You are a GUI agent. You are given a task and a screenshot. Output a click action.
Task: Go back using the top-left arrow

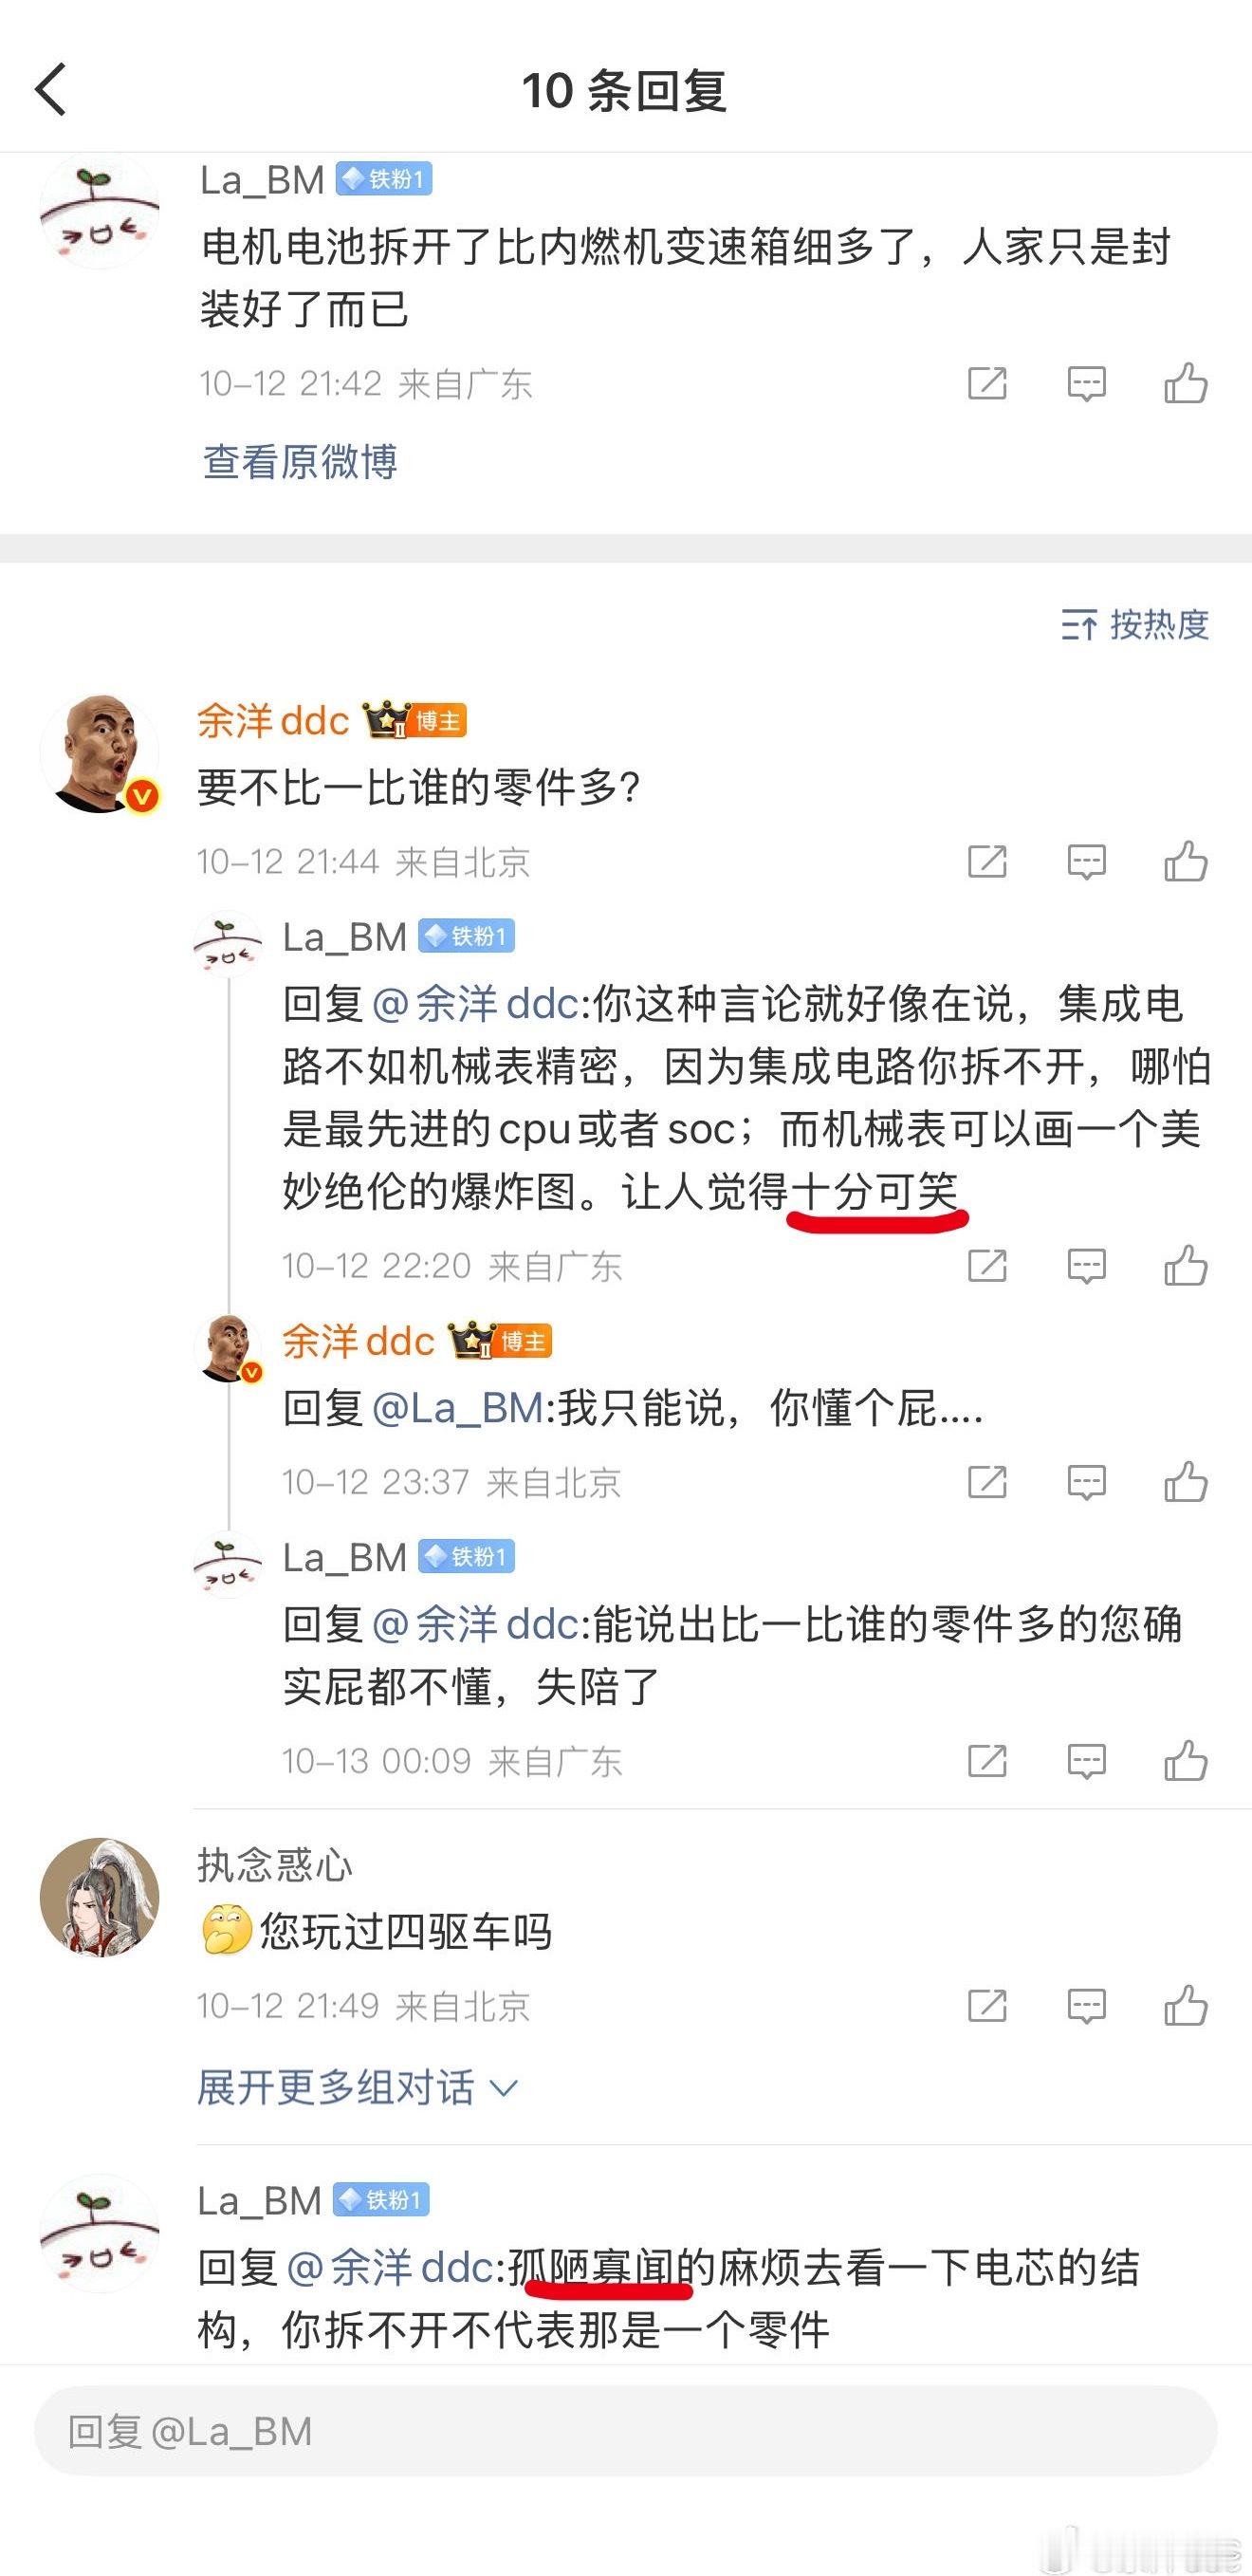pos(51,90)
